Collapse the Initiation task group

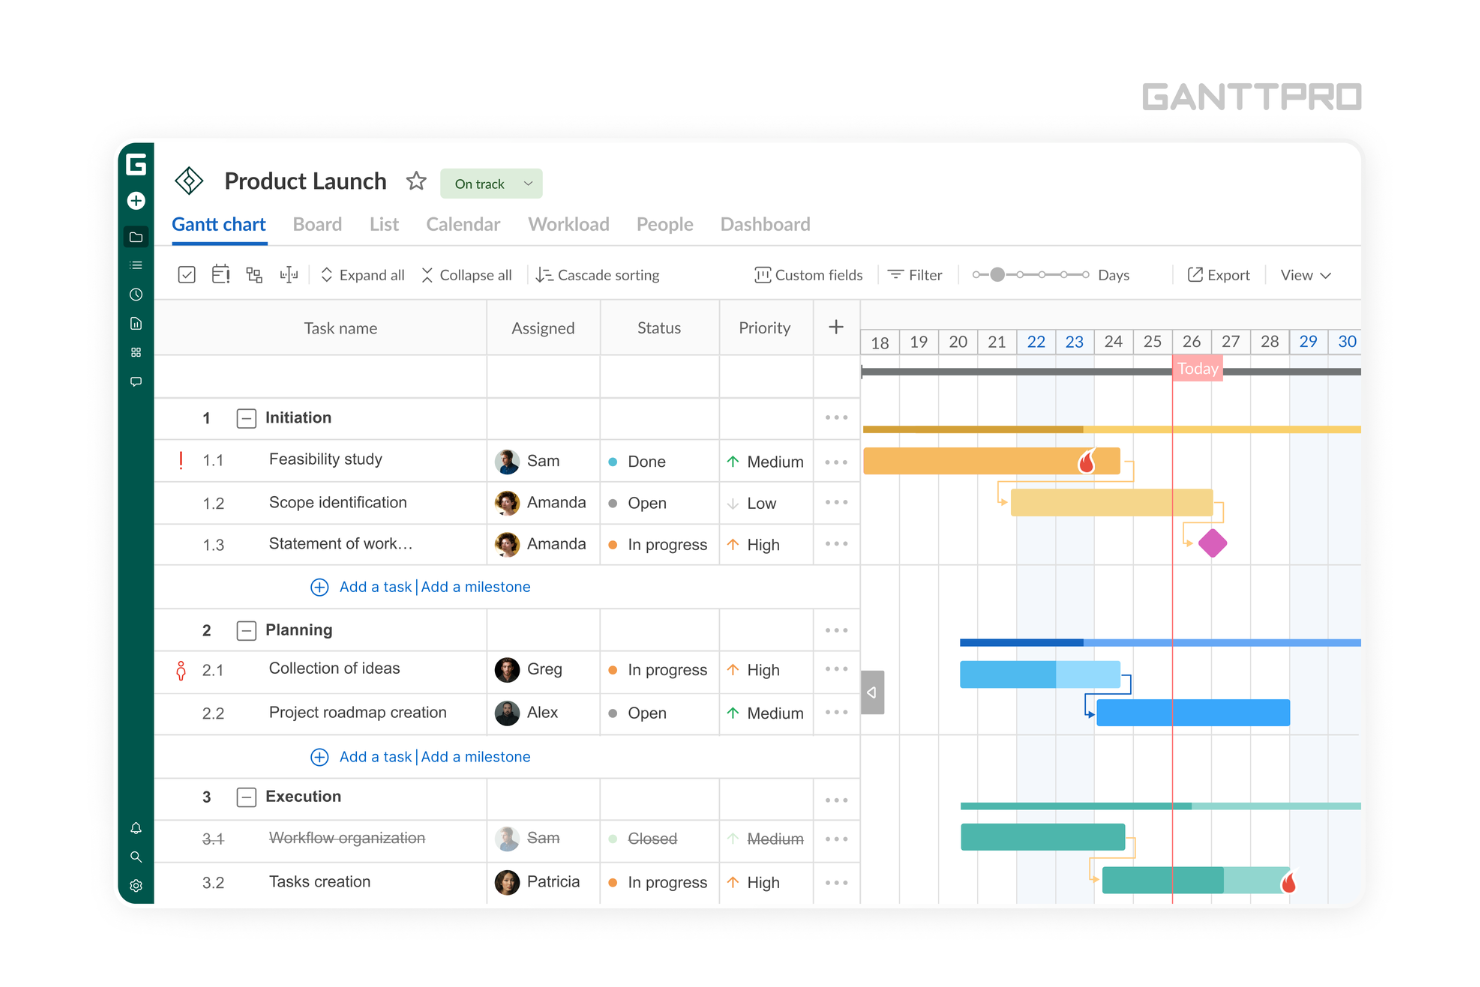coord(246,418)
